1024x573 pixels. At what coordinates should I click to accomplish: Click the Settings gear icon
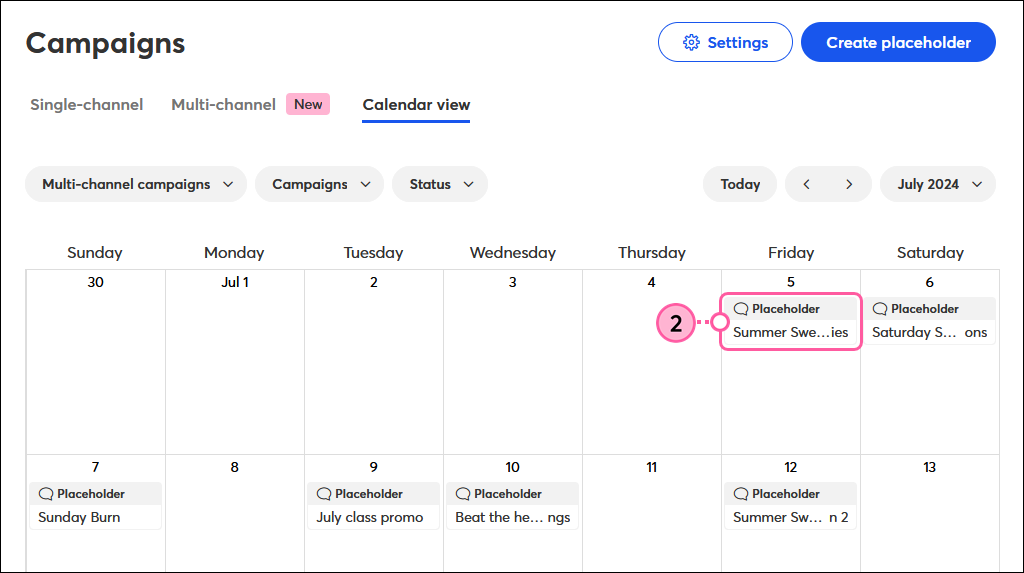tap(691, 42)
